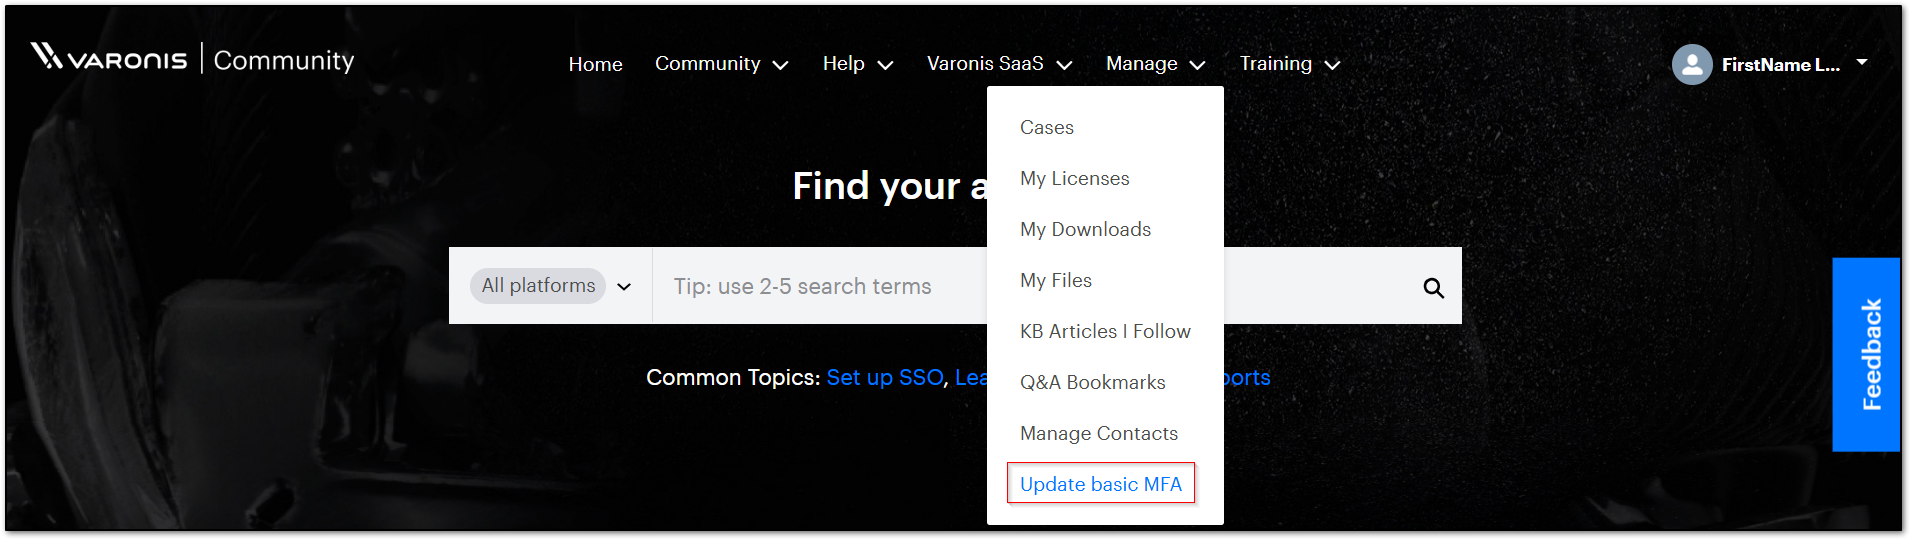Open the Training menu
The image size is (1911, 540).
1289,64
